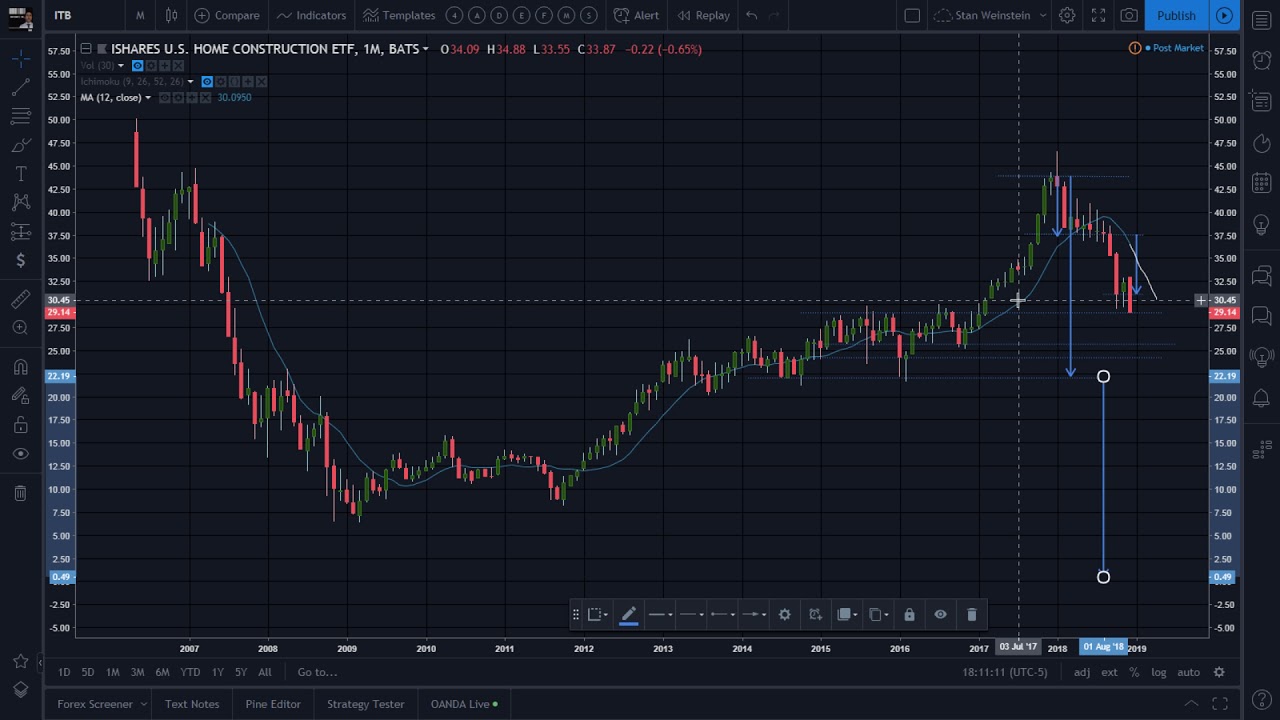
Task: Expand the Vol (30) indicator options
Action: (x=120, y=66)
